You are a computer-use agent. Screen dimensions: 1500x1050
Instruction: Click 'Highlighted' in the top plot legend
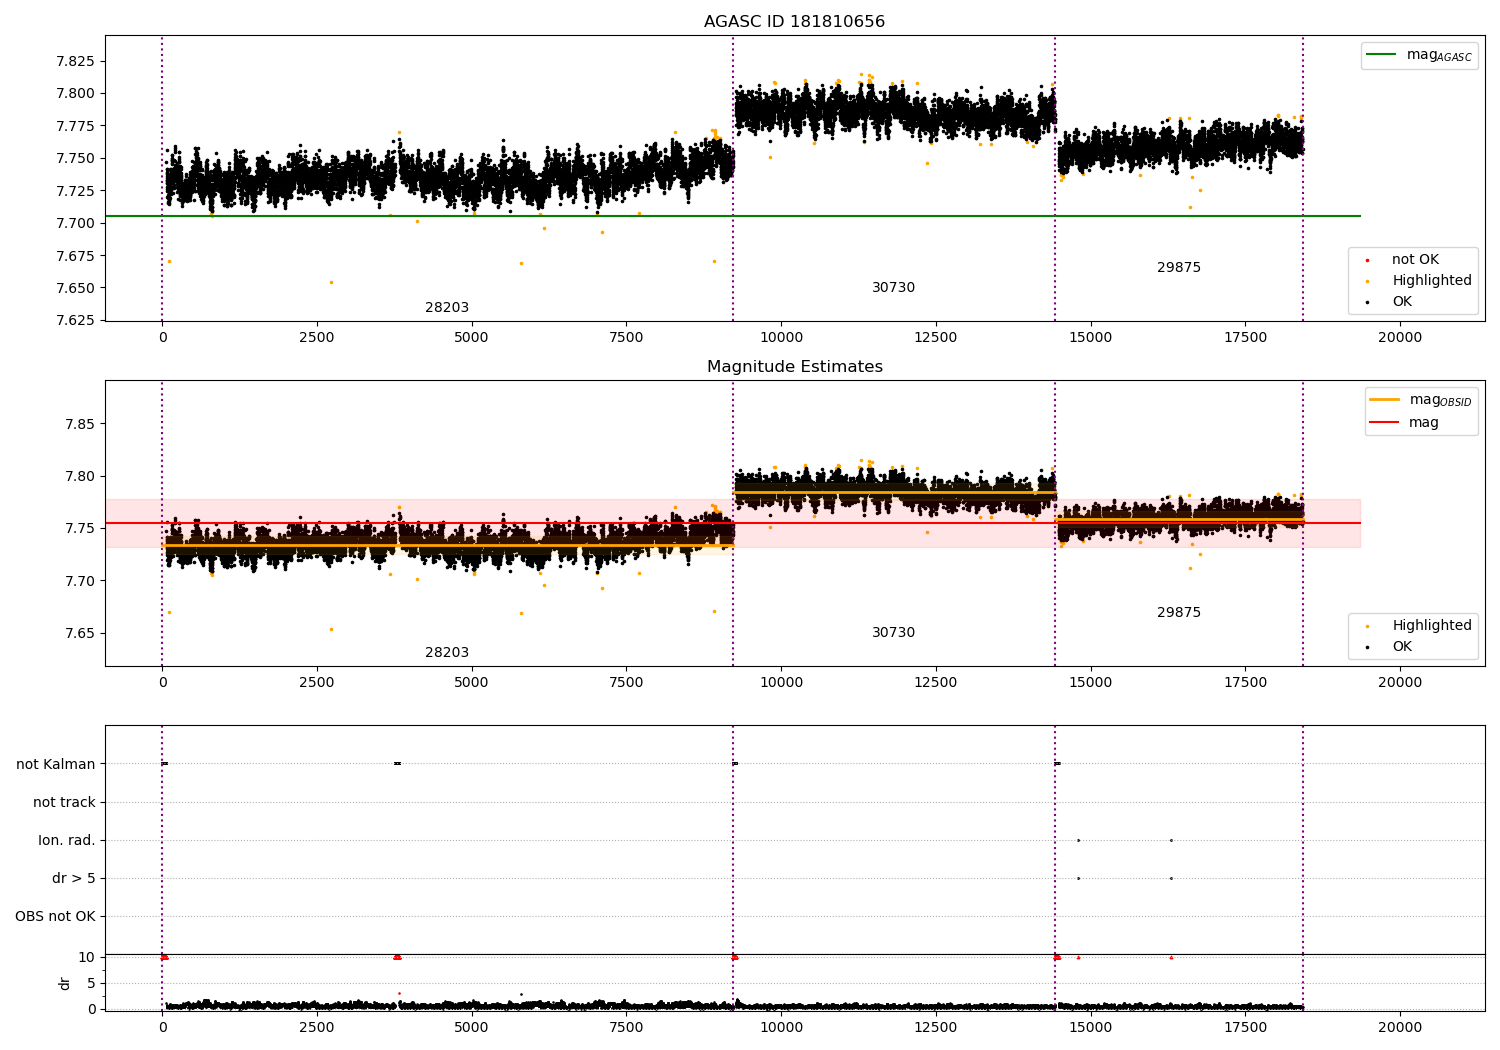(x=1431, y=280)
